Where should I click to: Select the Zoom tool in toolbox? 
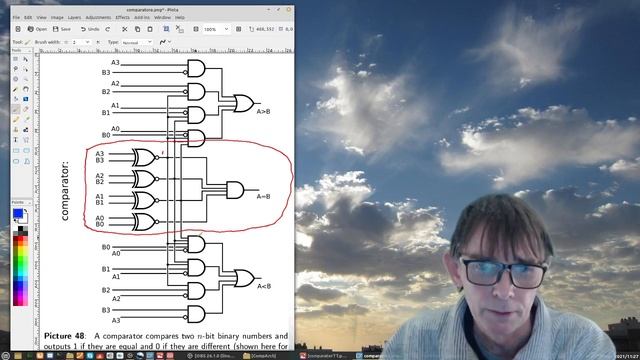[26, 79]
